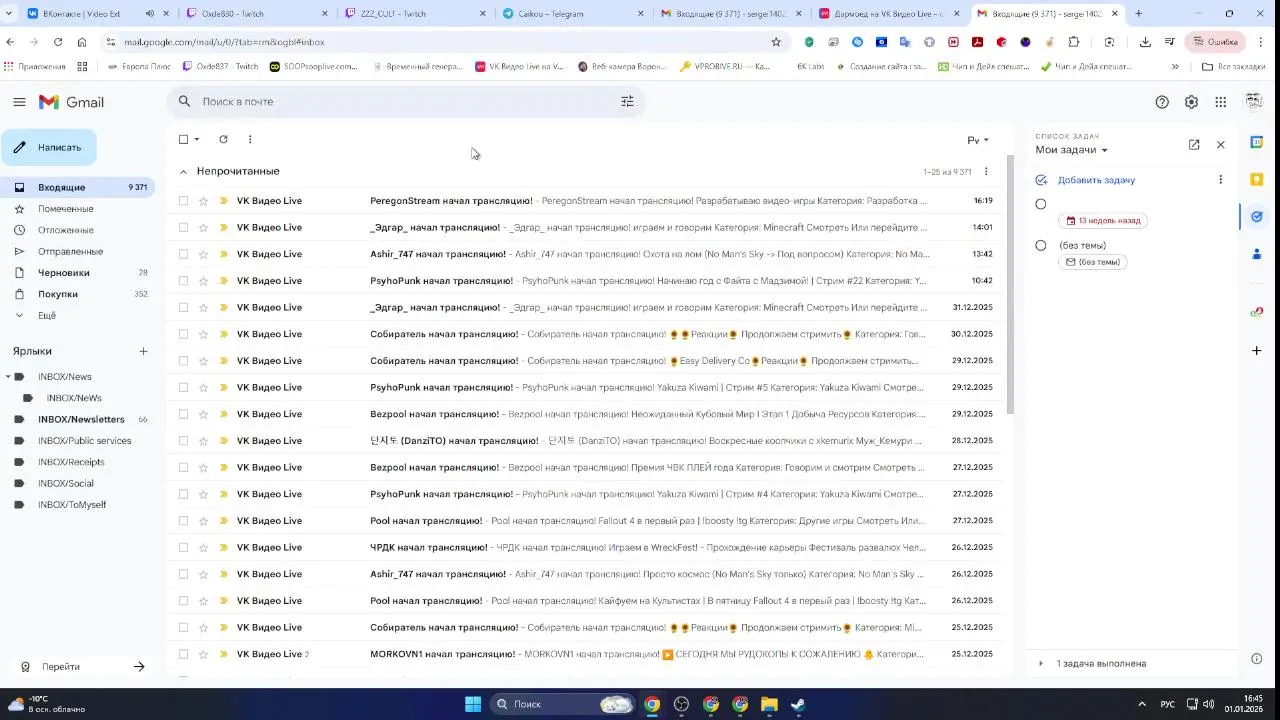The image size is (1280, 720).
Task: Expand '1 задача выполнена' completed tasks
Action: [1041, 664]
